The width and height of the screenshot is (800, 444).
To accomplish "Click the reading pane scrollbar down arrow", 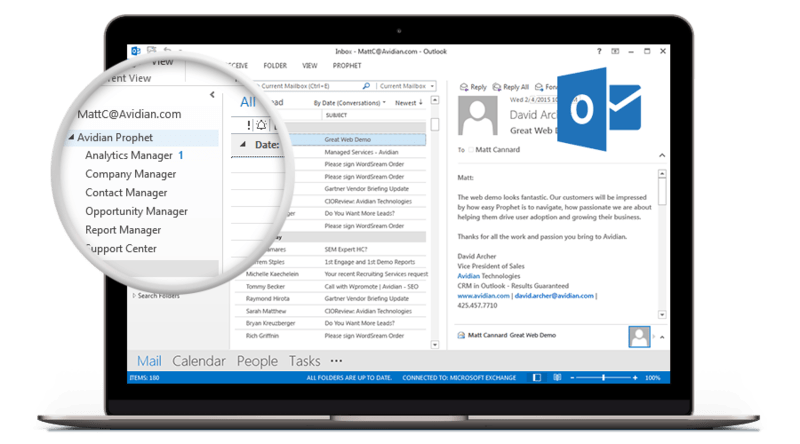I will (662, 315).
